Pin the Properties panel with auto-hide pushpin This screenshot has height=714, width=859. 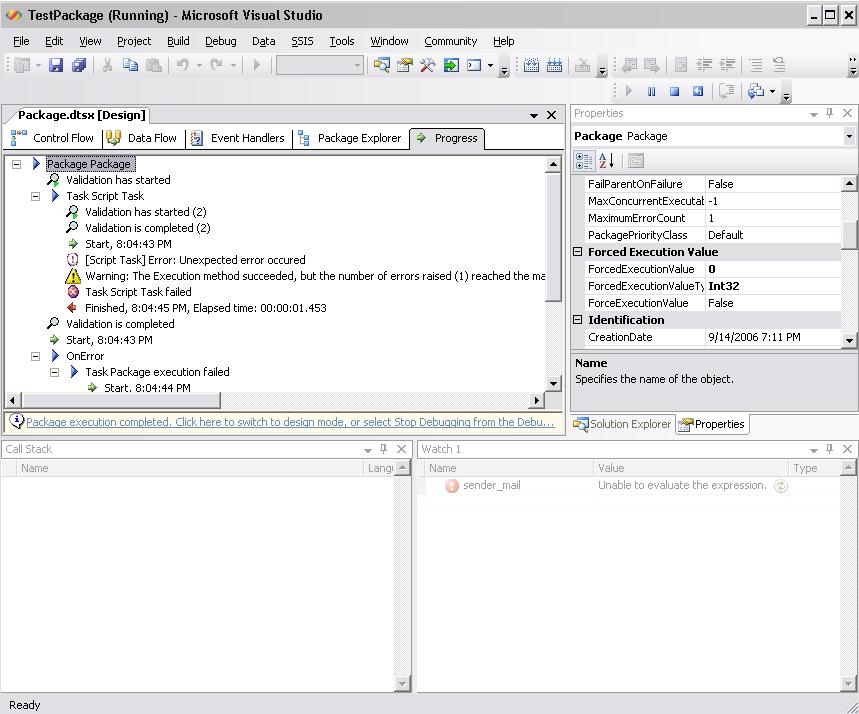(829, 114)
